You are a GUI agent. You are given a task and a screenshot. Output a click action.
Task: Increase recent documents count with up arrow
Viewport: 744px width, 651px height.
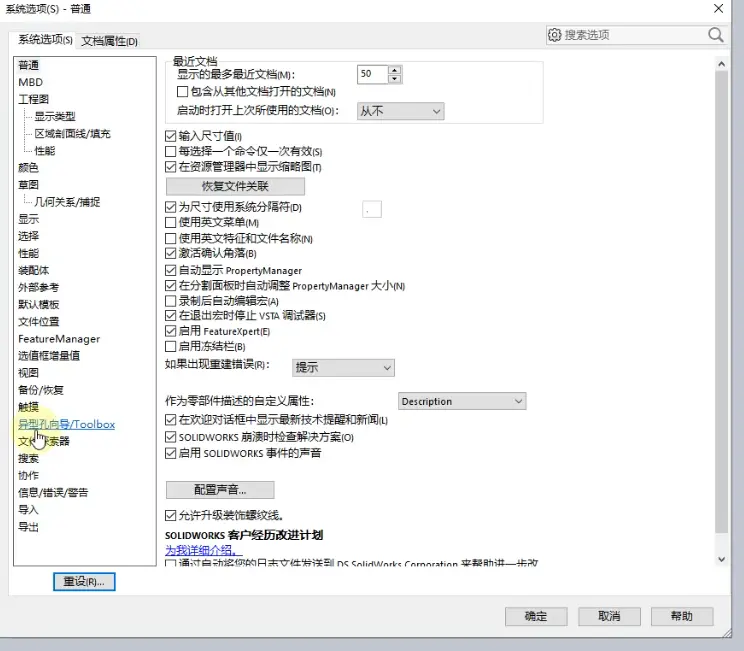[394, 70]
